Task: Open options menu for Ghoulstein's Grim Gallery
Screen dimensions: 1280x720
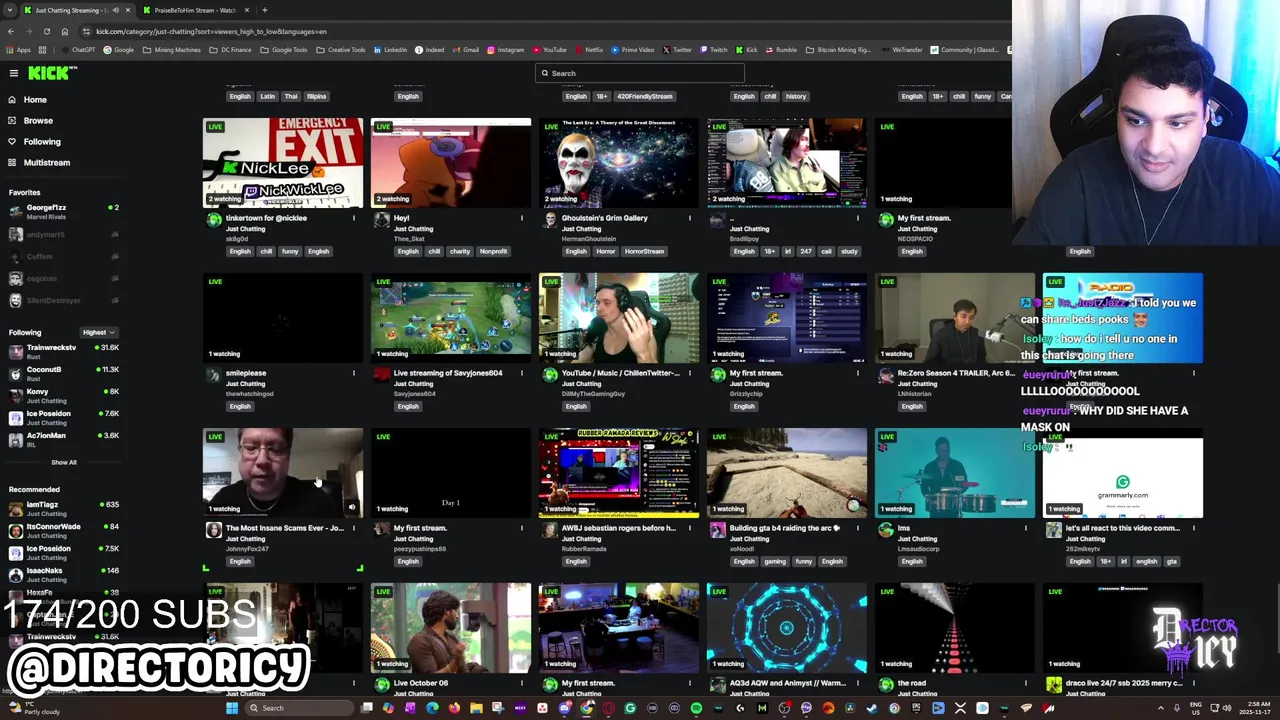Action: [689, 218]
